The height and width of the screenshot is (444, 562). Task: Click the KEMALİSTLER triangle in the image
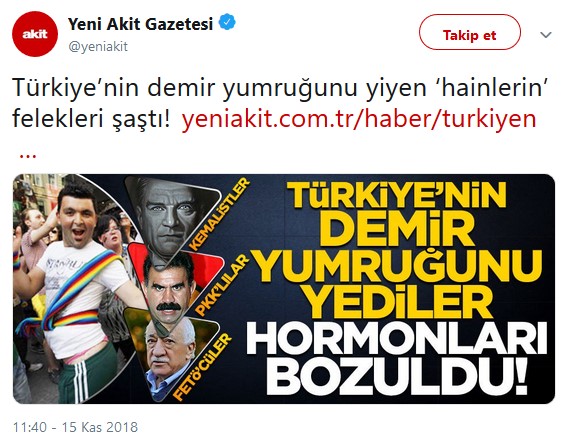tap(173, 214)
